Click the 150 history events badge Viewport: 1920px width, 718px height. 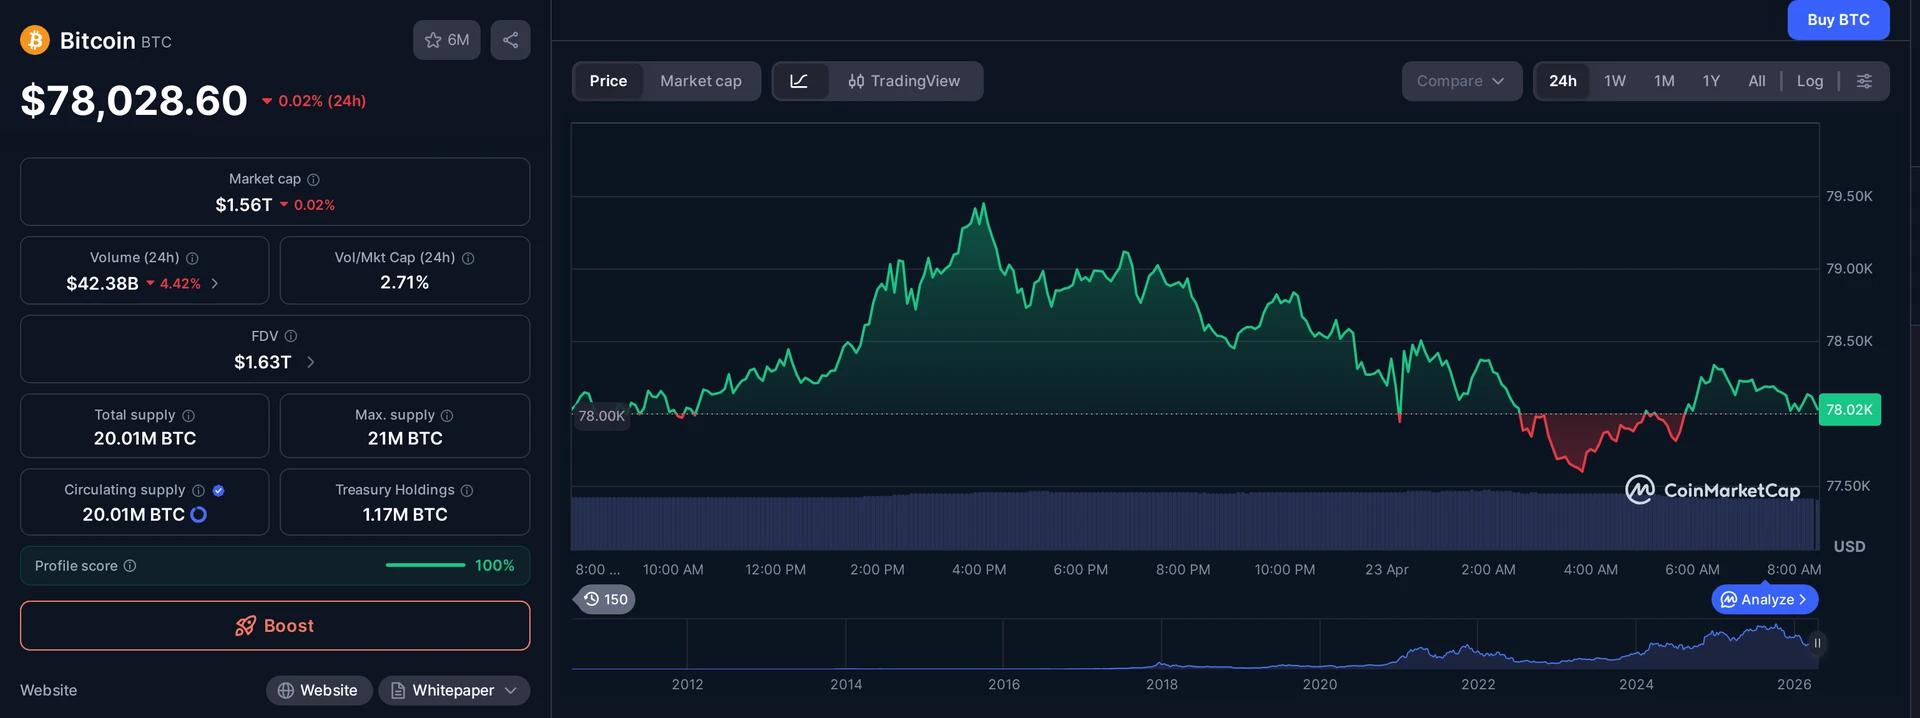(606, 599)
